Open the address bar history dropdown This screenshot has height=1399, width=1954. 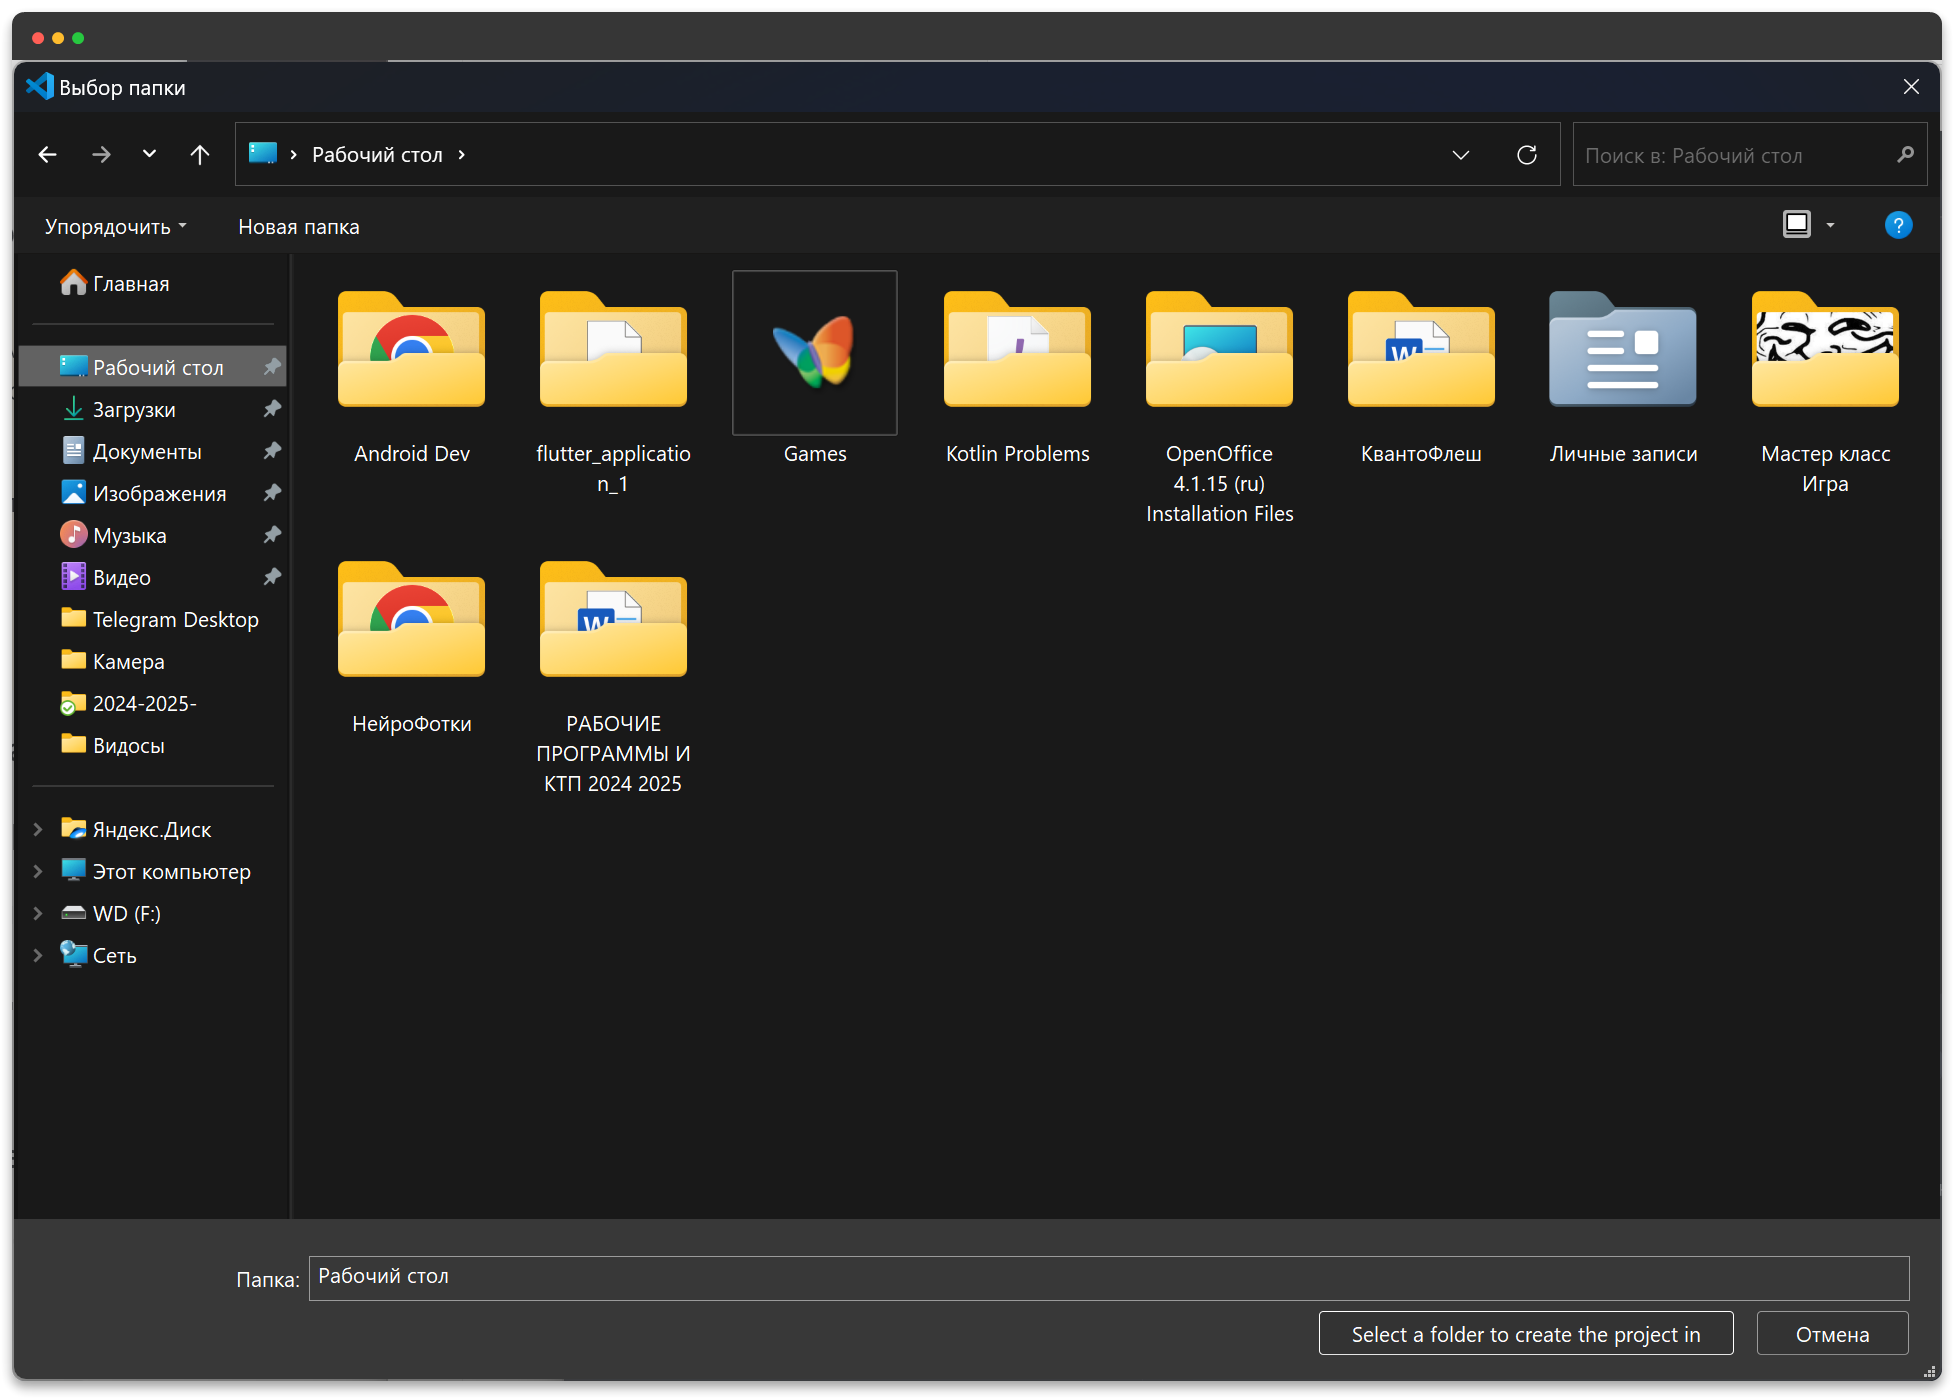tap(1460, 154)
